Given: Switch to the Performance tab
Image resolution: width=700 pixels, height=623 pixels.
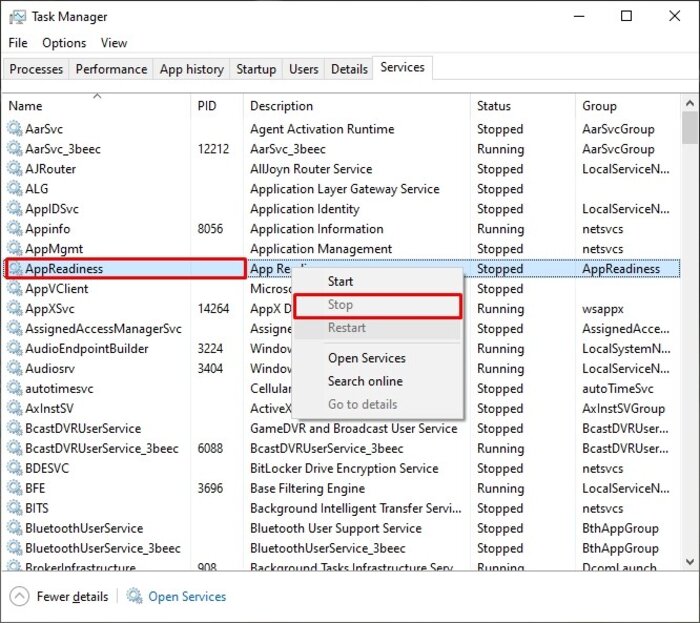Looking at the screenshot, I should [x=111, y=69].
